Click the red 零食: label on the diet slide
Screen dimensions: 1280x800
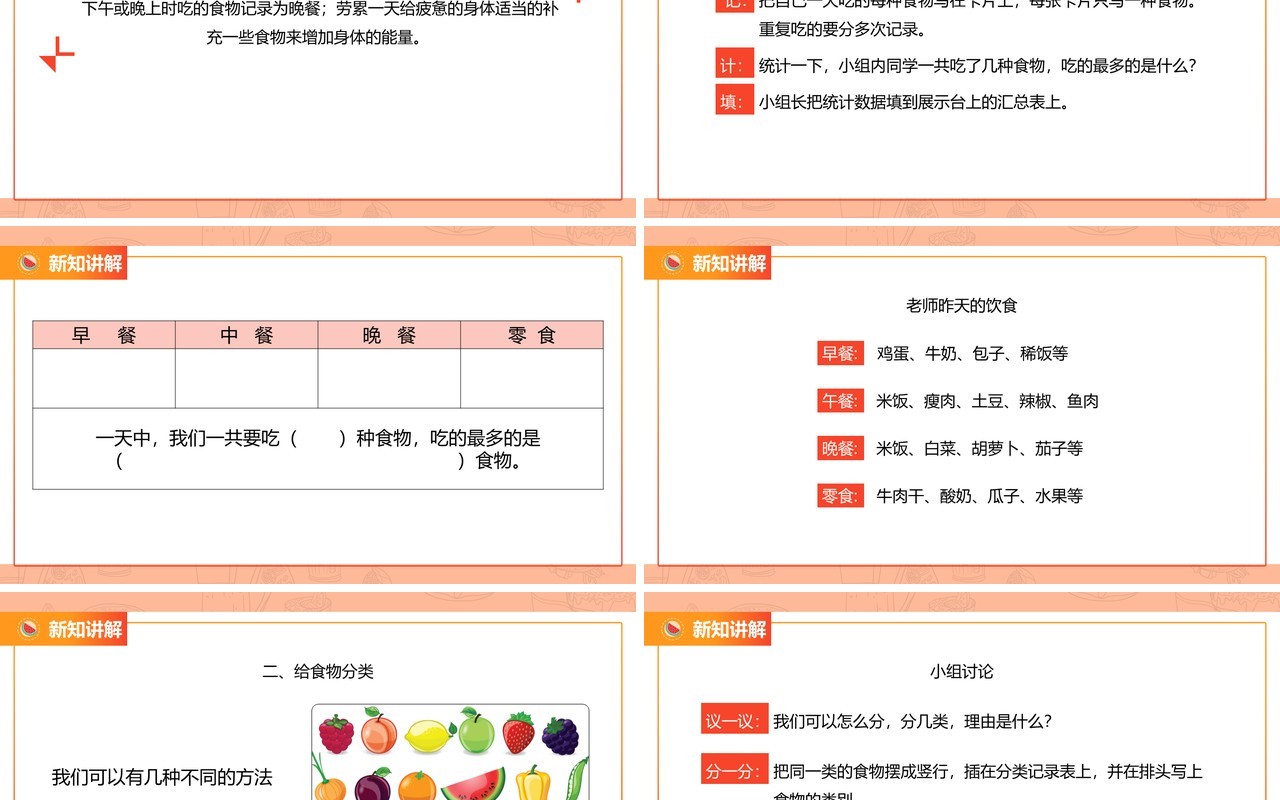click(840, 495)
